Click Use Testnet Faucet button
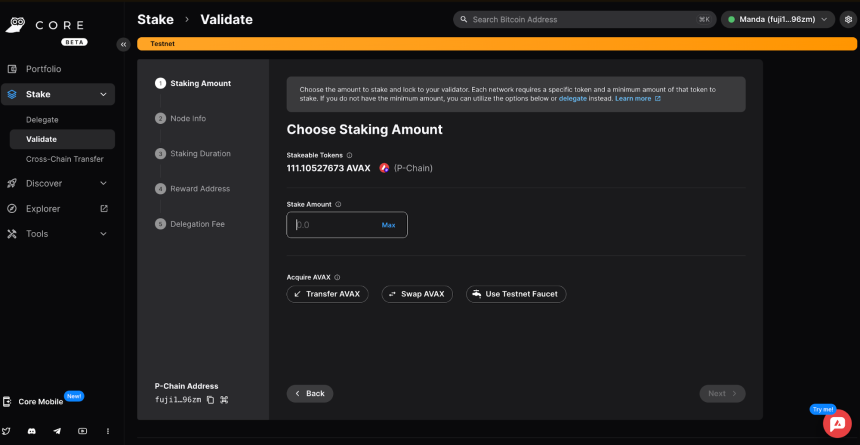Image resolution: width=860 pixels, height=445 pixels. pyautogui.click(x=516, y=294)
